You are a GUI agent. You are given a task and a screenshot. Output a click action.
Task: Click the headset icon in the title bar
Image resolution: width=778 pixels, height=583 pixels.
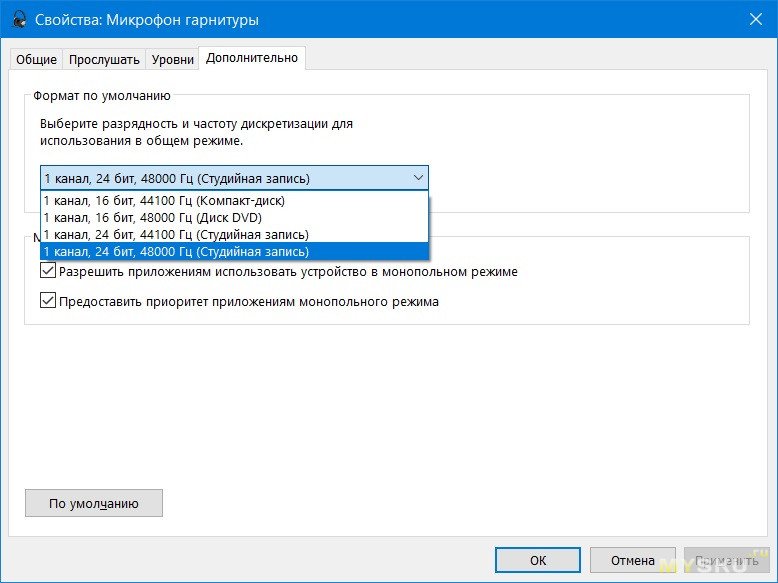tap(17, 19)
